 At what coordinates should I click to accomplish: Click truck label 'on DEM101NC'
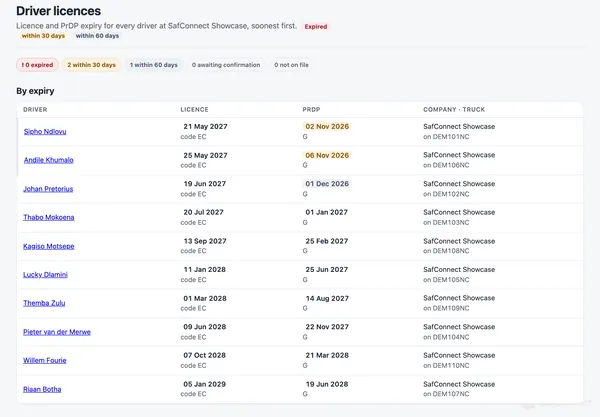(446, 137)
